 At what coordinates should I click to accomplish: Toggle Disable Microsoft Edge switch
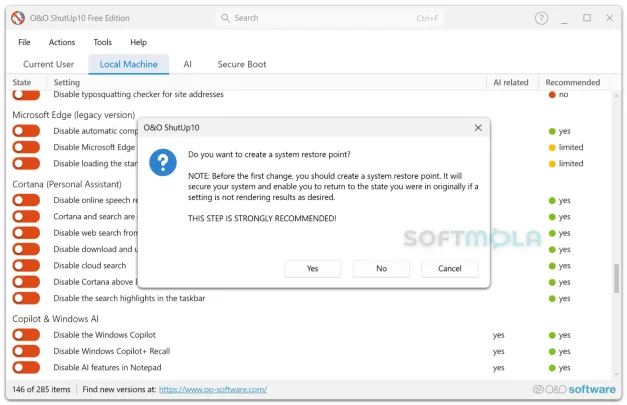pos(26,147)
